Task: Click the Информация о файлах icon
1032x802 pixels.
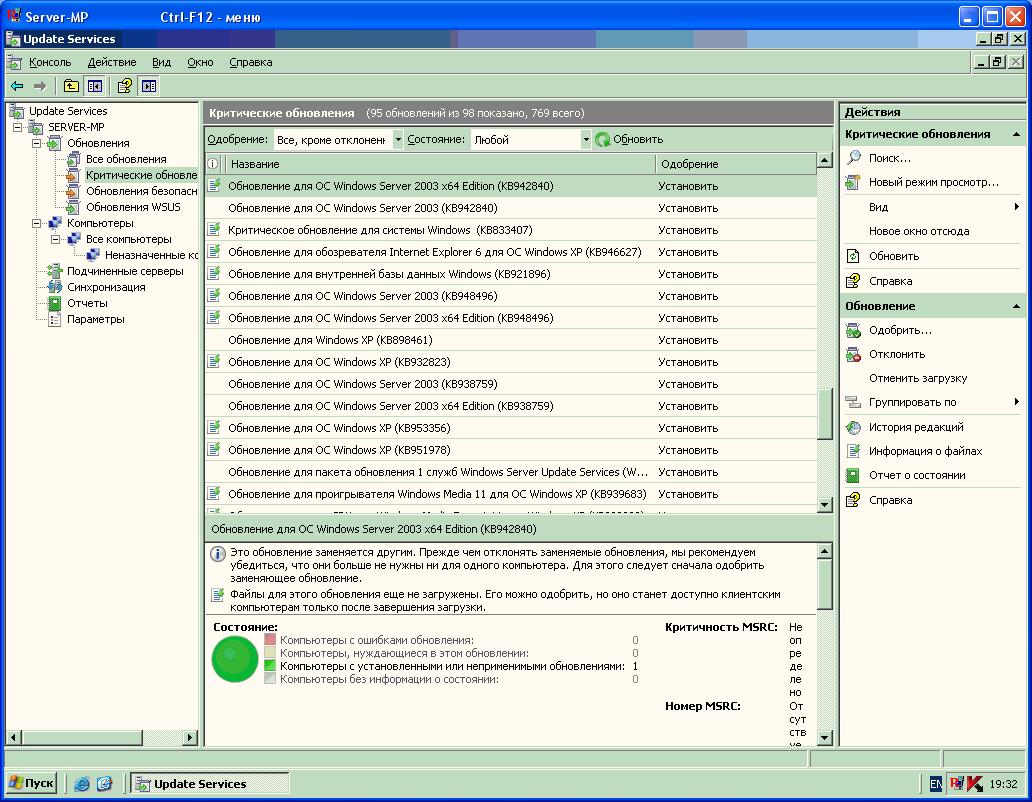Action: [854, 451]
